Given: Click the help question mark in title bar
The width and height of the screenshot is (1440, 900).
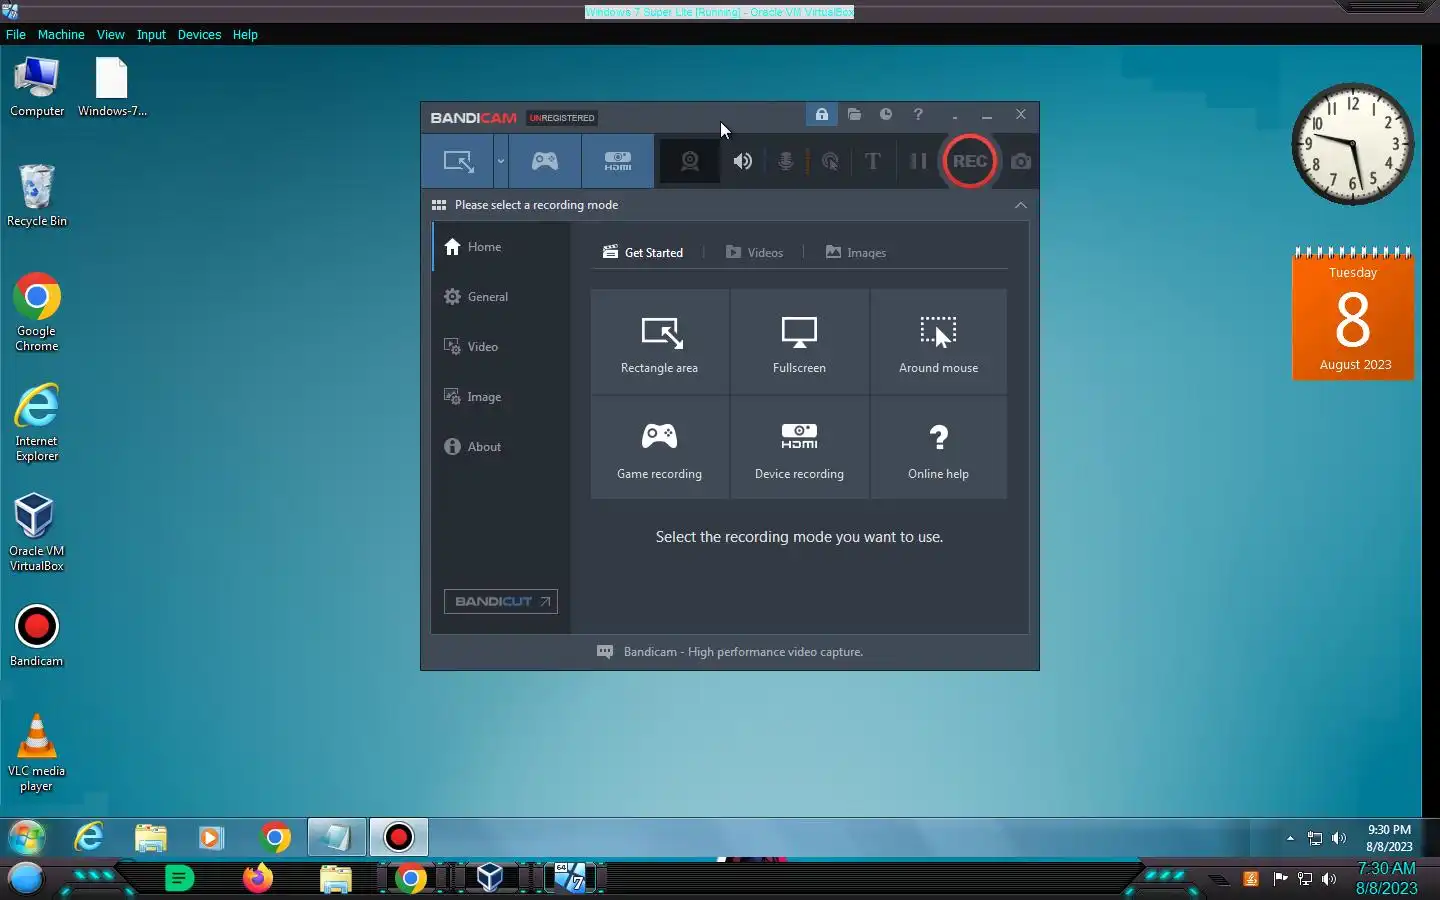Looking at the screenshot, I should [918, 114].
